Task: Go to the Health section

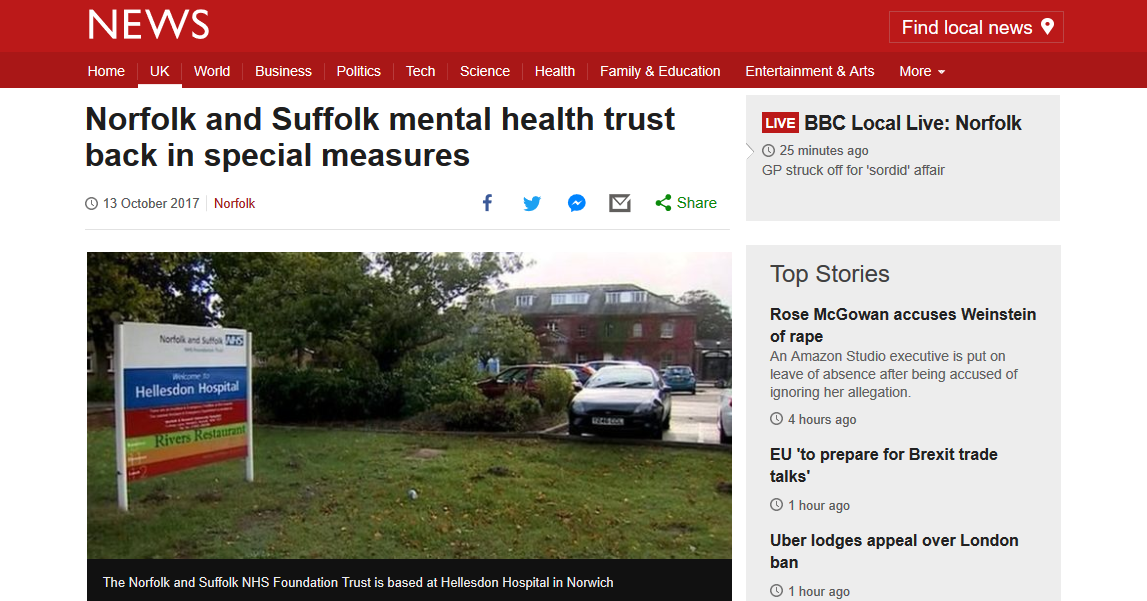Action: click(x=554, y=71)
